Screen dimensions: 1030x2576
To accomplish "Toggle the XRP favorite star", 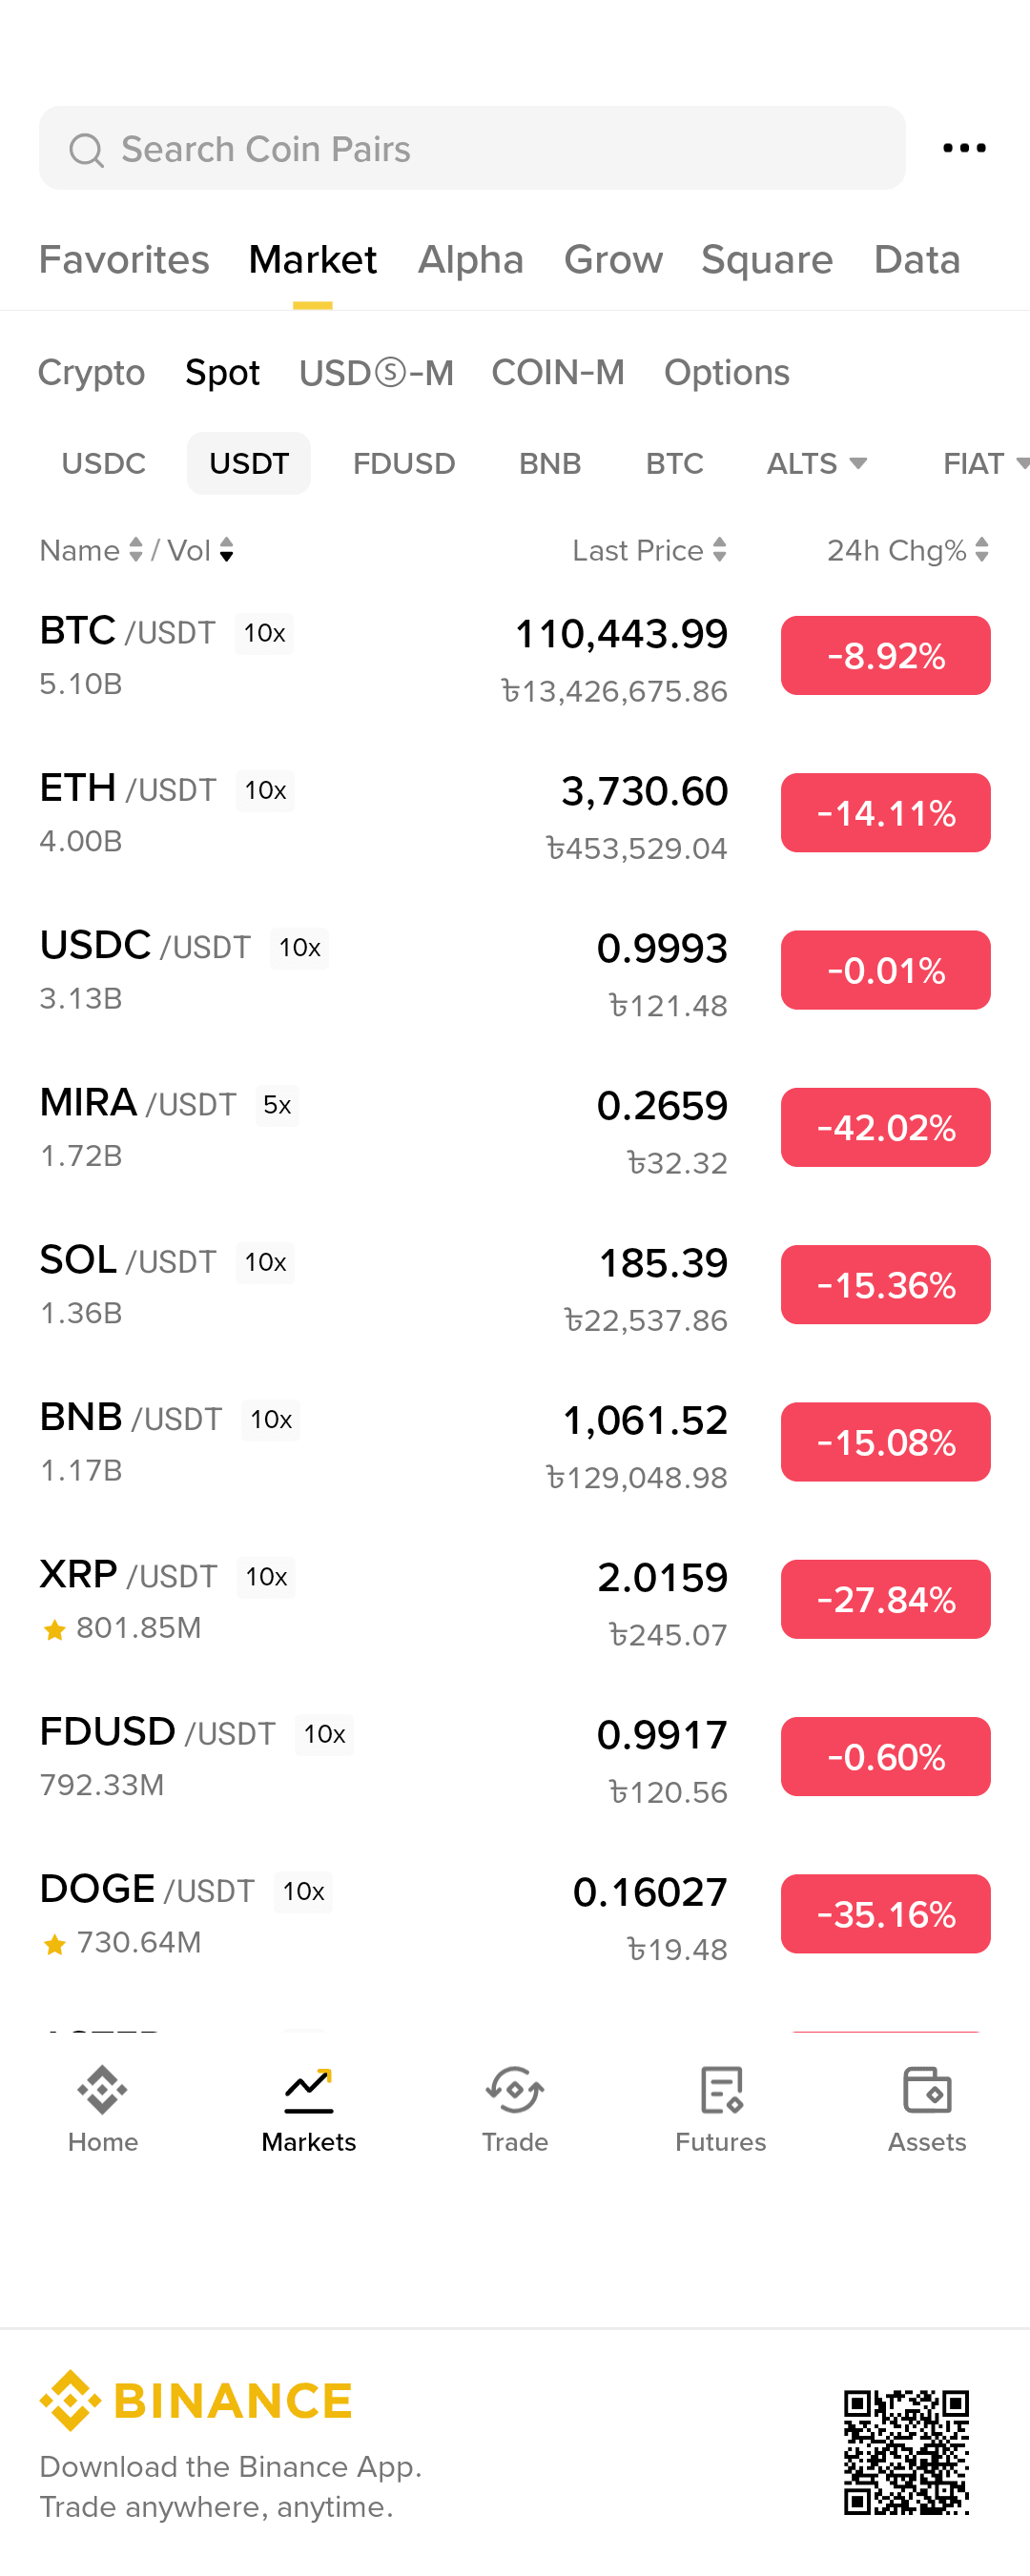I will [x=54, y=1630].
